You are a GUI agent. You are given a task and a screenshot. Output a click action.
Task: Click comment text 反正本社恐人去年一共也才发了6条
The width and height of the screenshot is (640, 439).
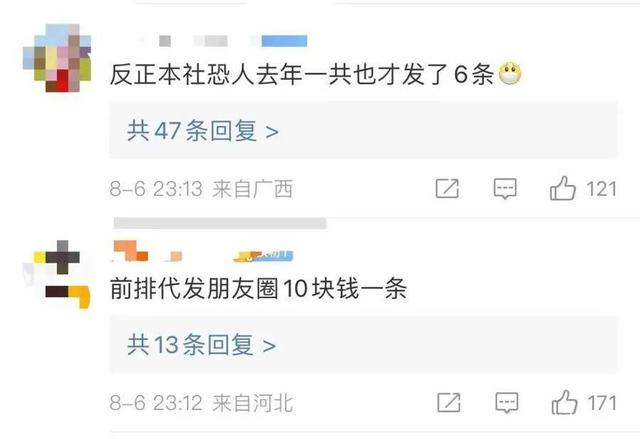coord(302,75)
